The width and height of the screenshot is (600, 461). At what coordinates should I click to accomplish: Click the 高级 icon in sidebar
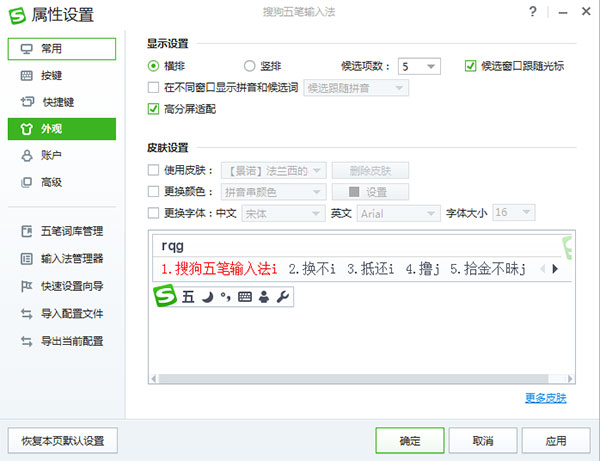coord(26,182)
